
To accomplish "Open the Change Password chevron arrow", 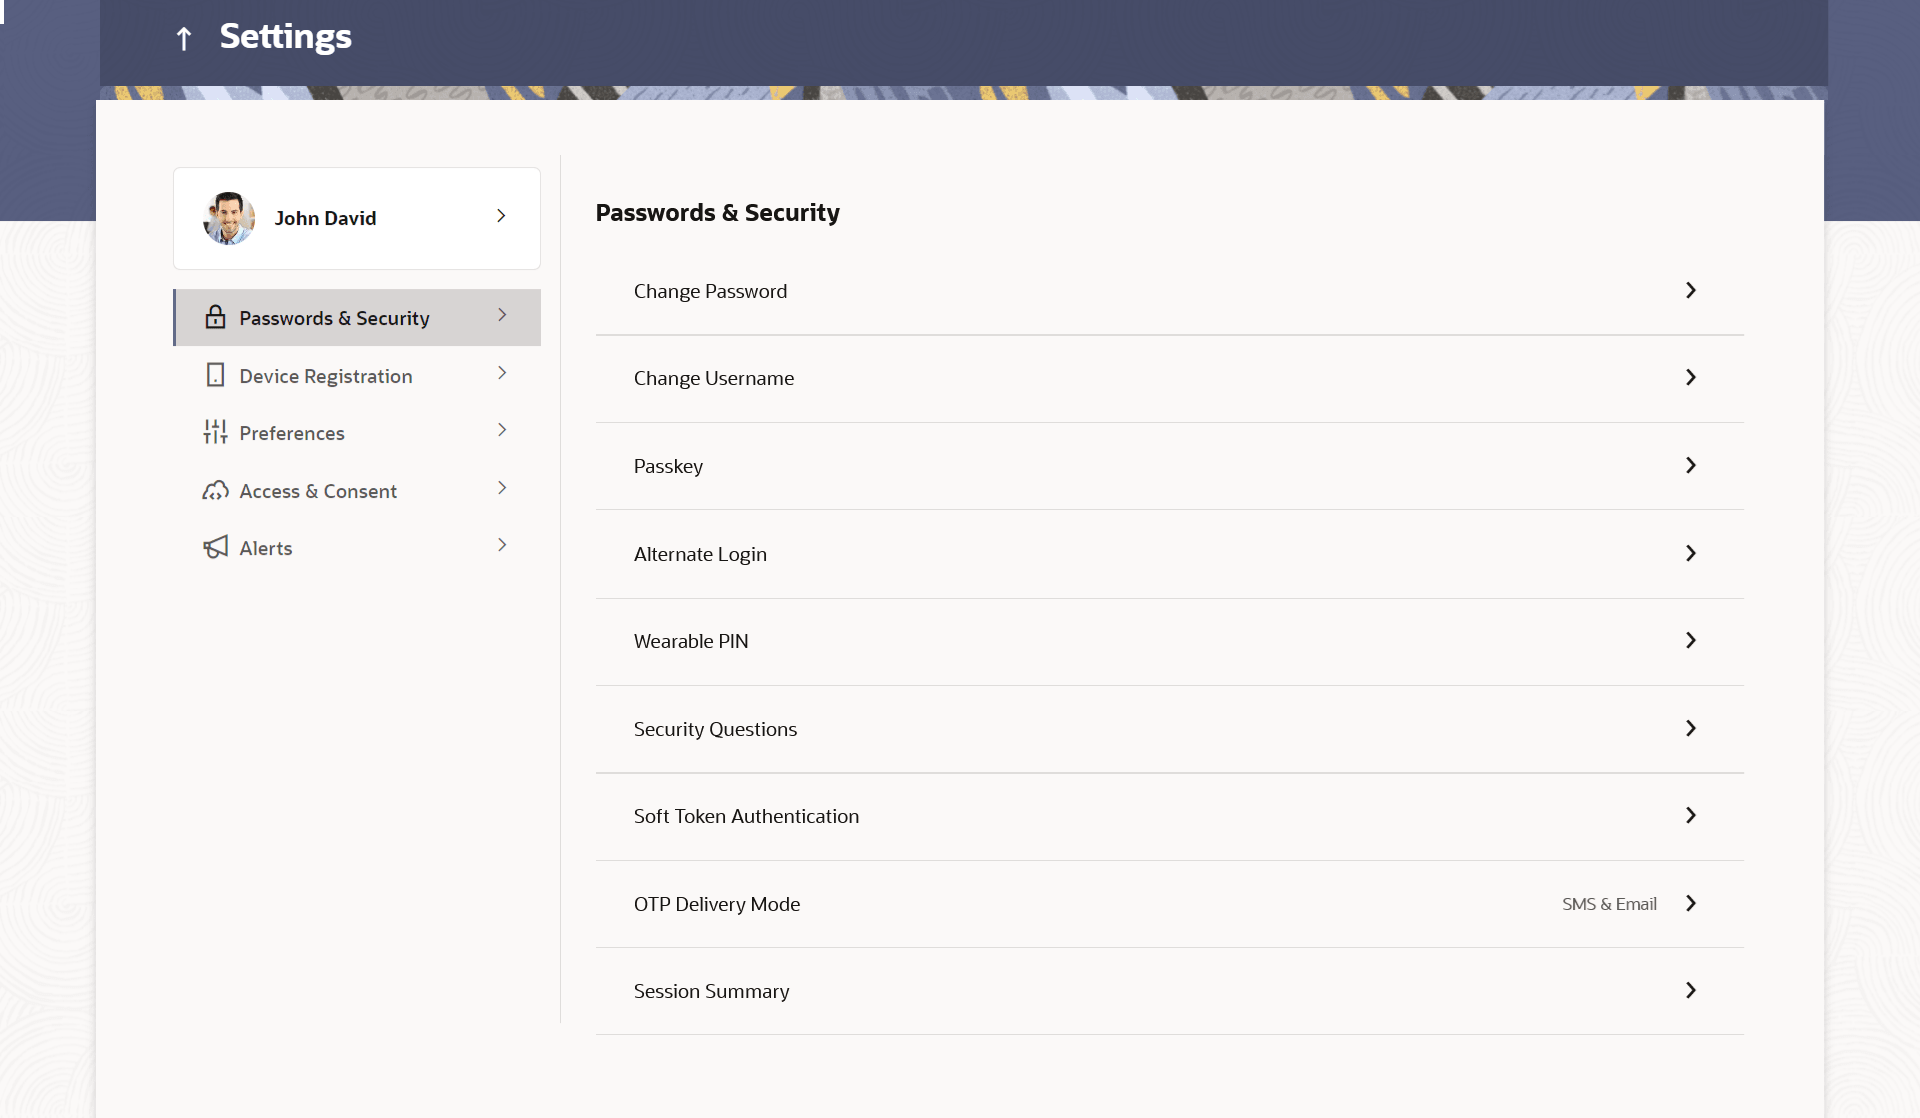I will (x=1690, y=290).
